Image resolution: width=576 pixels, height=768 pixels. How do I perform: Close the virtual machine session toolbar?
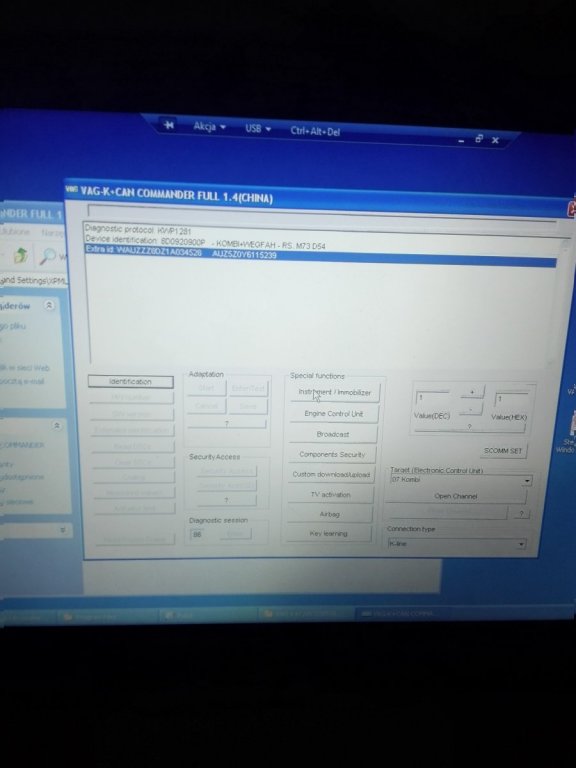(x=495, y=141)
